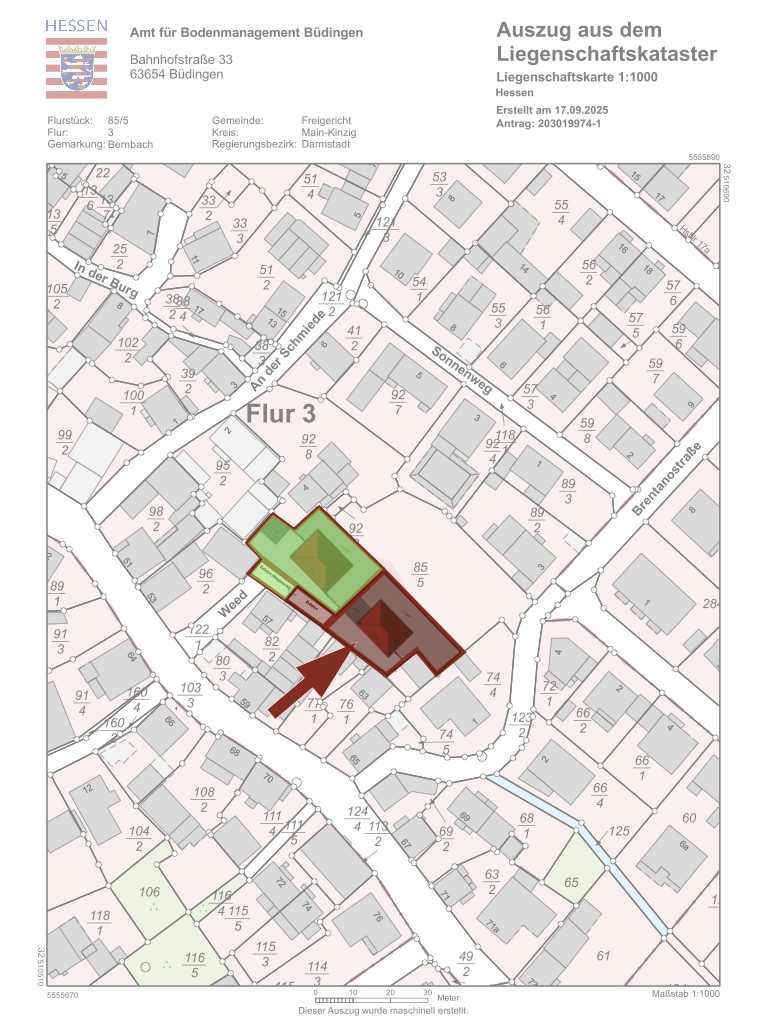Viewport: 768px width, 1024px height.
Task: Click parcel label 124/4
Action: coord(358,818)
